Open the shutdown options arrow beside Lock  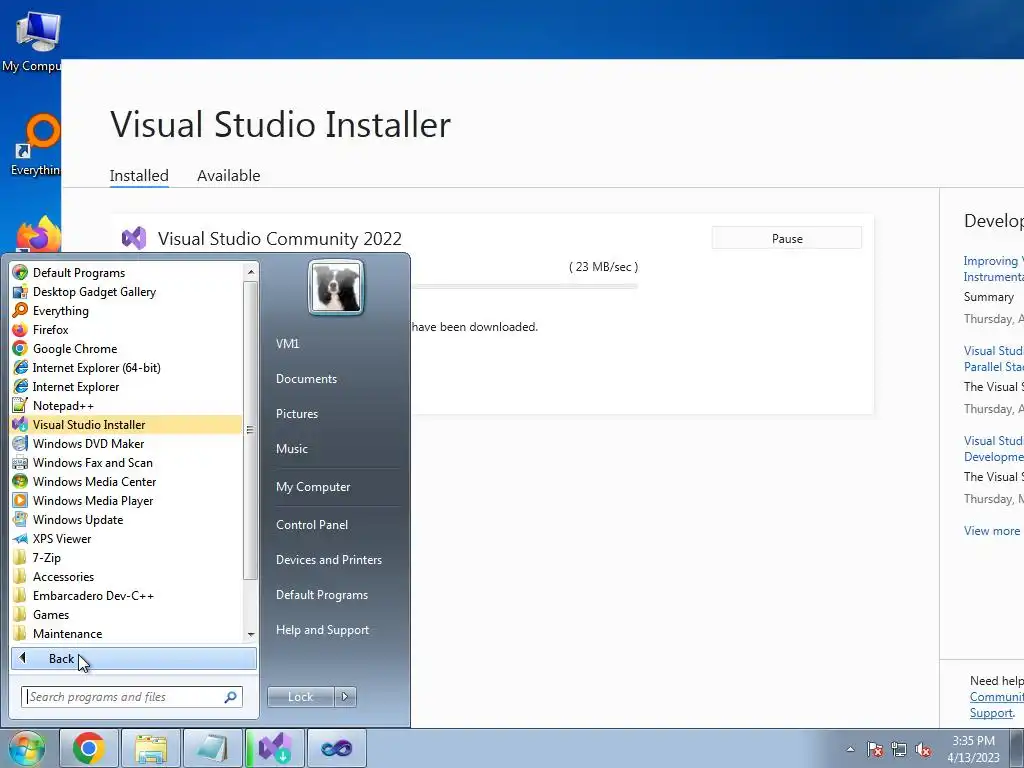tap(345, 697)
